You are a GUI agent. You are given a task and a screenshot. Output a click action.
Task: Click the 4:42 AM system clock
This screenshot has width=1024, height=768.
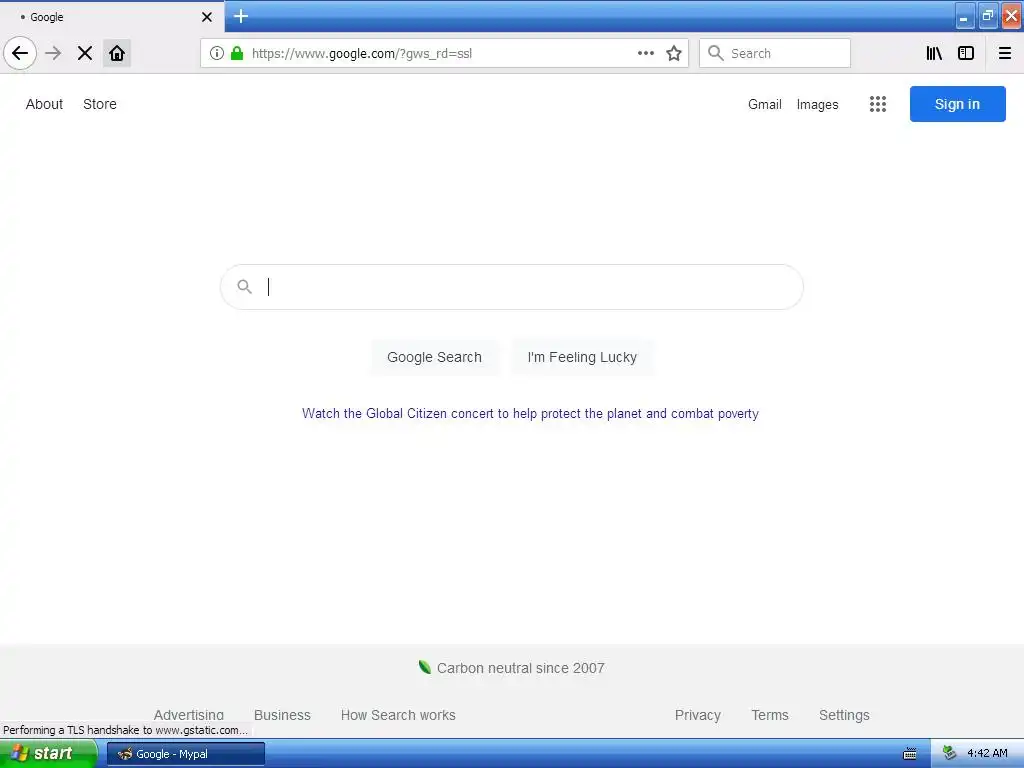pos(987,753)
